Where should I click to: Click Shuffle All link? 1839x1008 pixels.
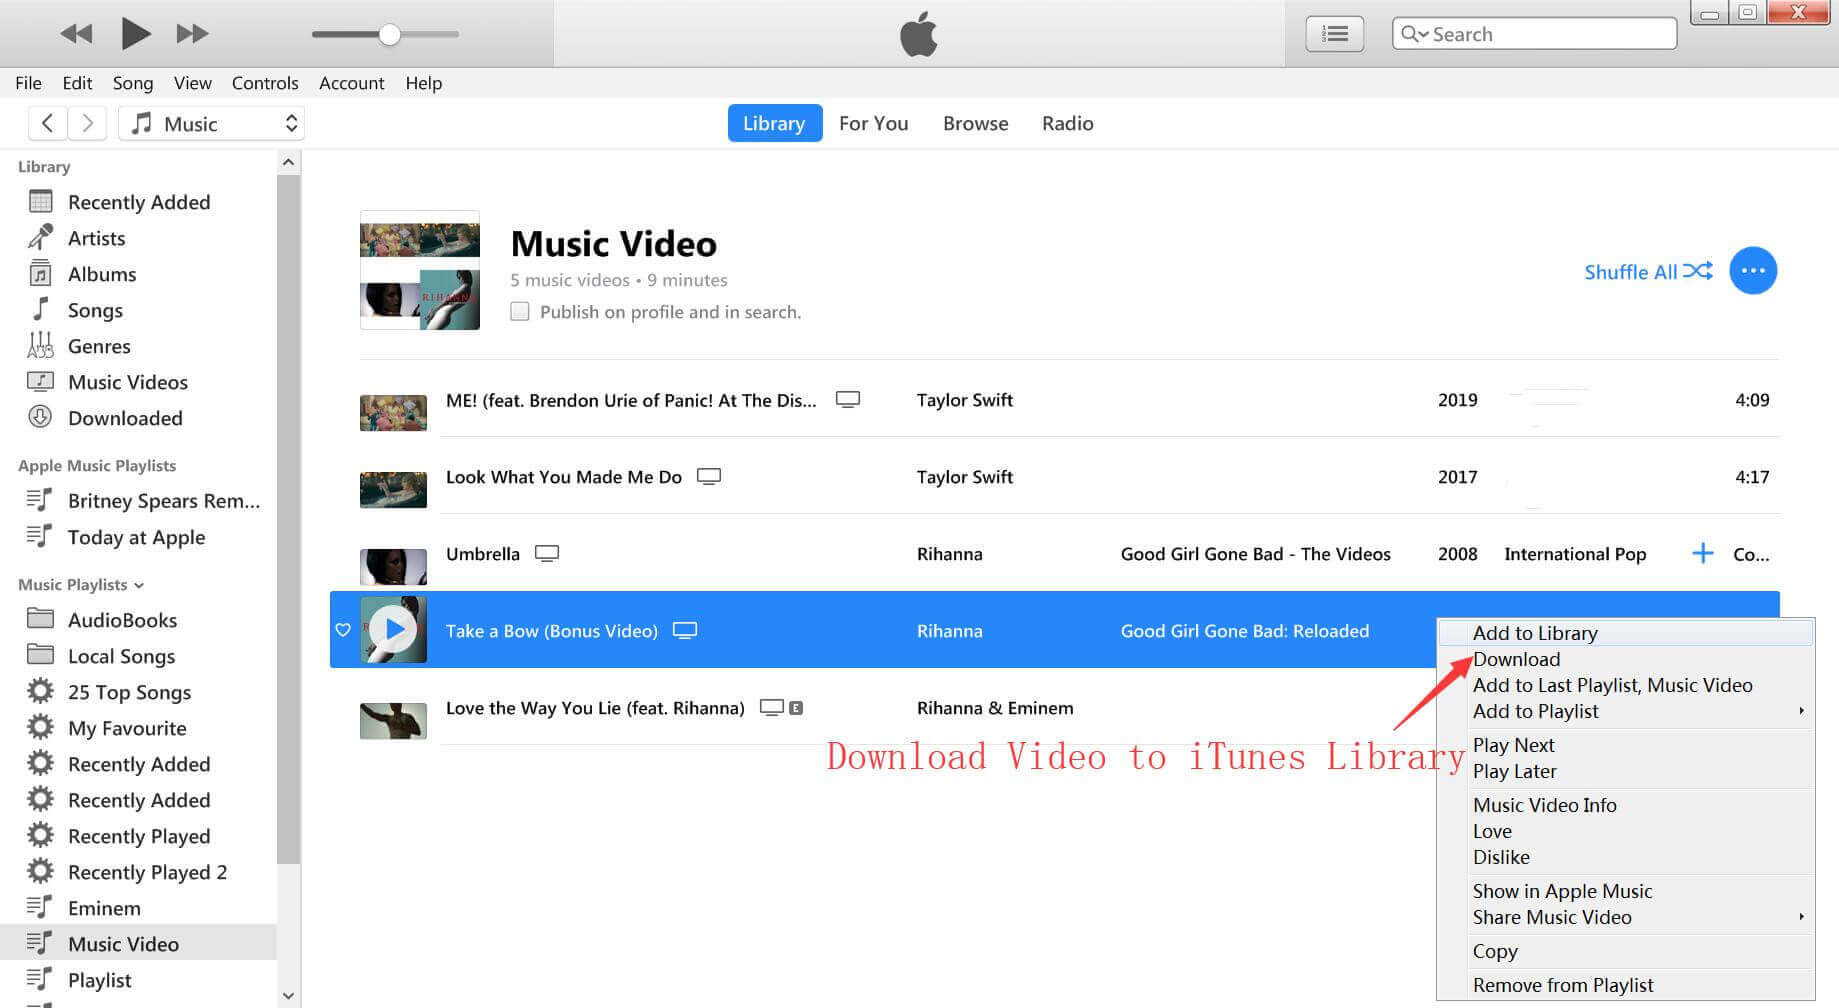1648,271
